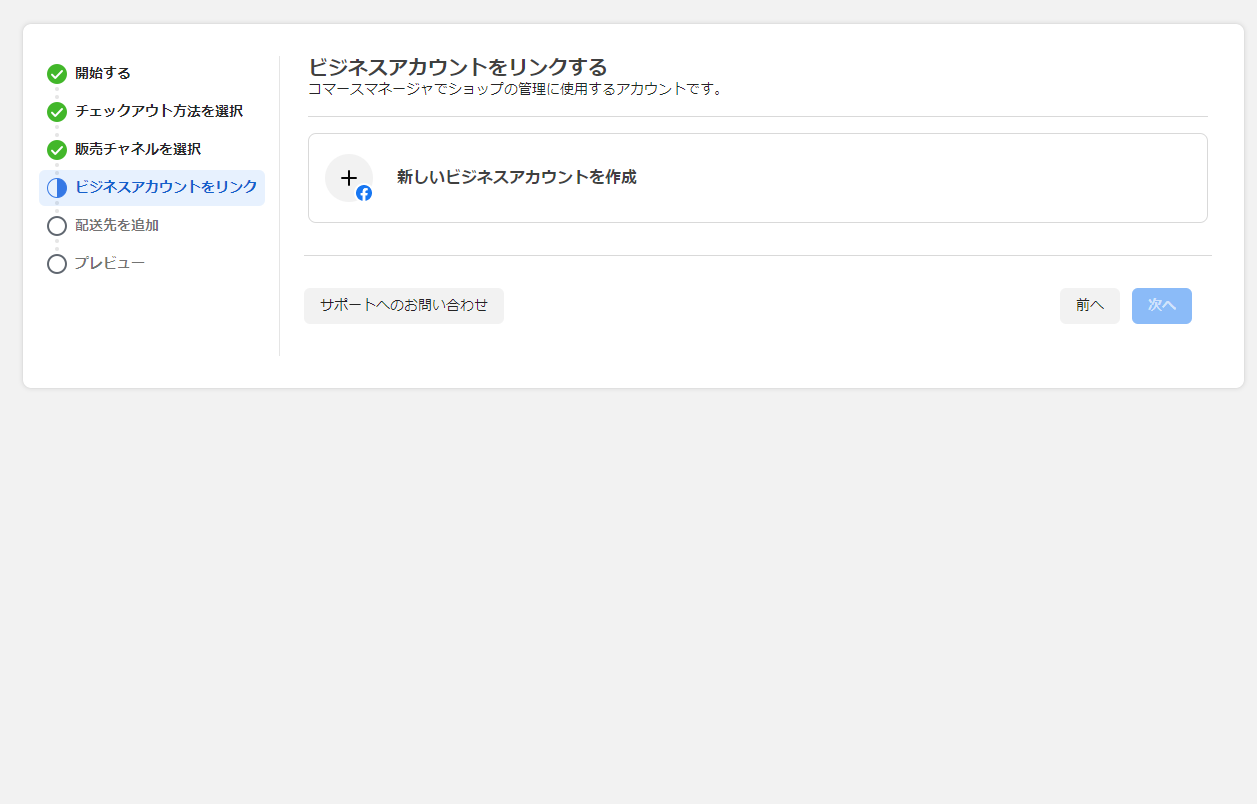Image resolution: width=1257 pixels, height=804 pixels.
Task: Click the half-filled blue step progress icon
Action: click(x=57, y=188)
